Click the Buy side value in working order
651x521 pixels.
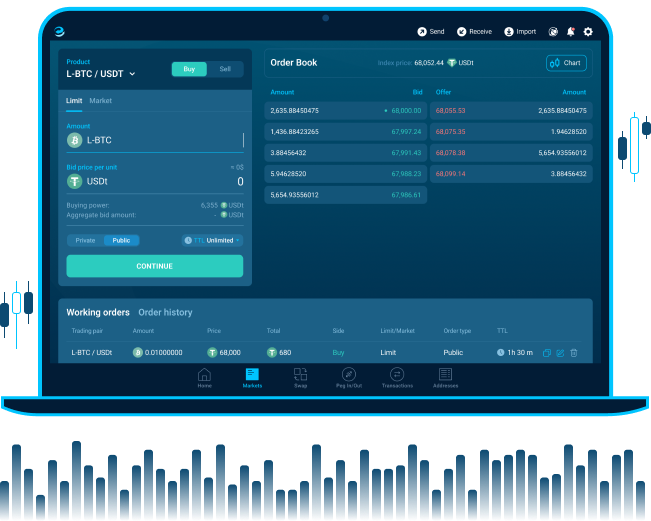click(338, 352)
